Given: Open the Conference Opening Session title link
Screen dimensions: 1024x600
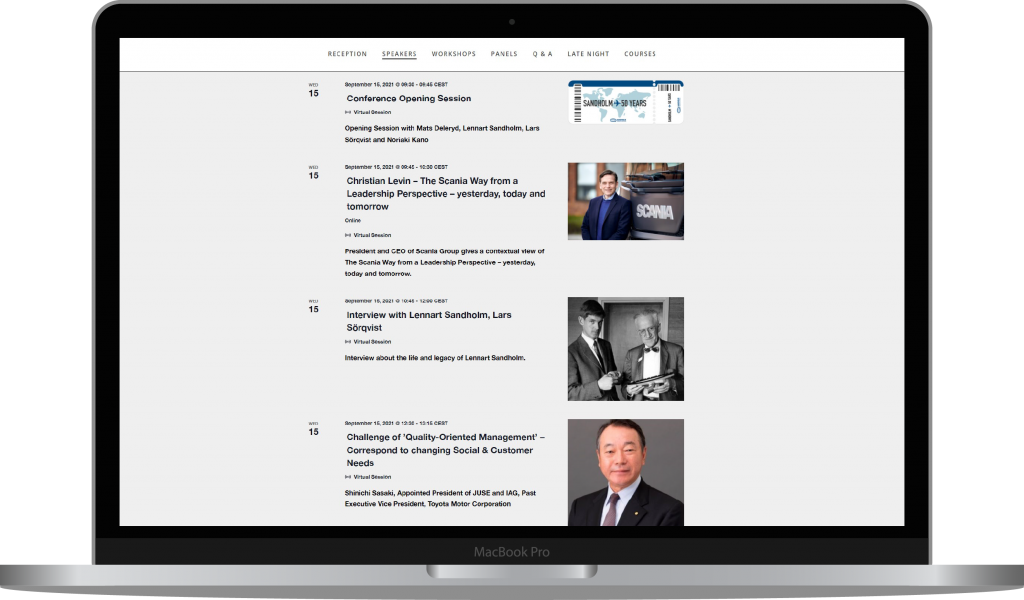Looking at the screenshot, I should [x=408, y=99].
